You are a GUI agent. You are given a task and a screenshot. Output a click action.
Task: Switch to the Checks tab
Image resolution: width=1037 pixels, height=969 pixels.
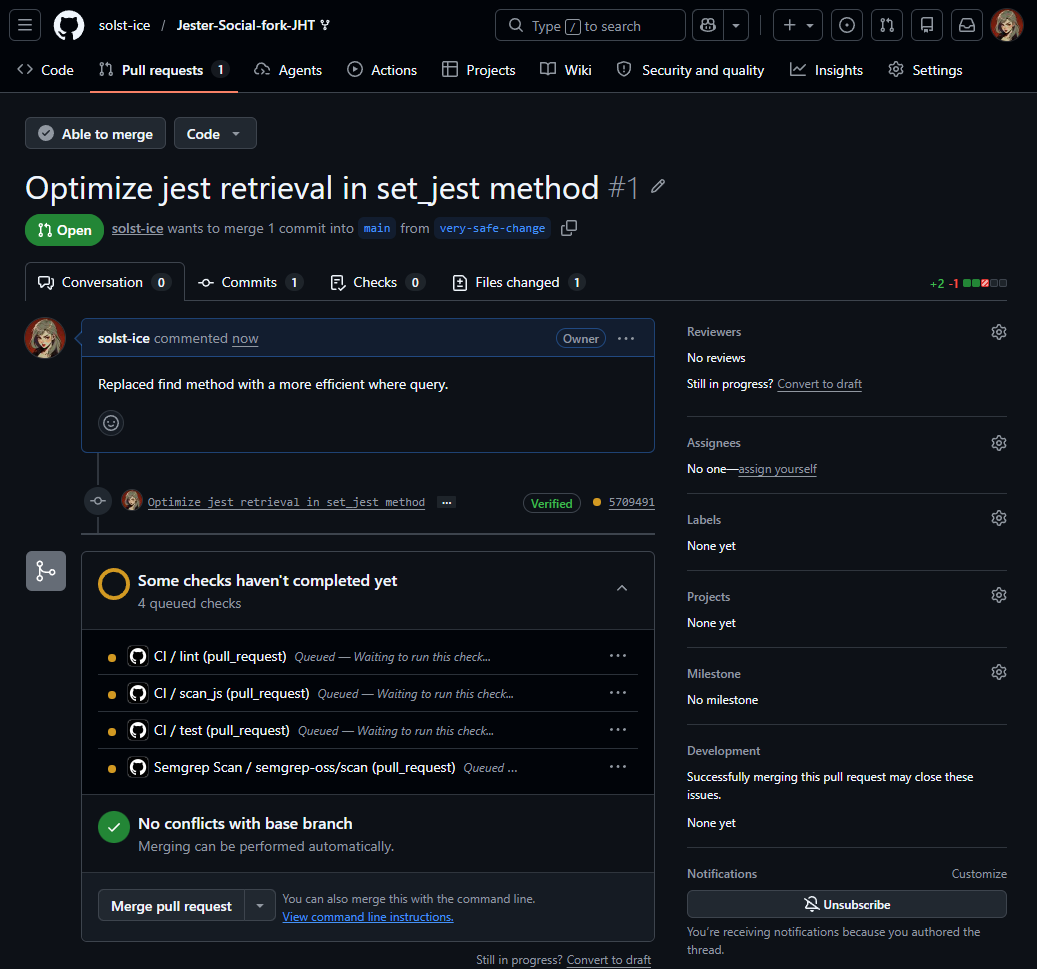(376, 282)
